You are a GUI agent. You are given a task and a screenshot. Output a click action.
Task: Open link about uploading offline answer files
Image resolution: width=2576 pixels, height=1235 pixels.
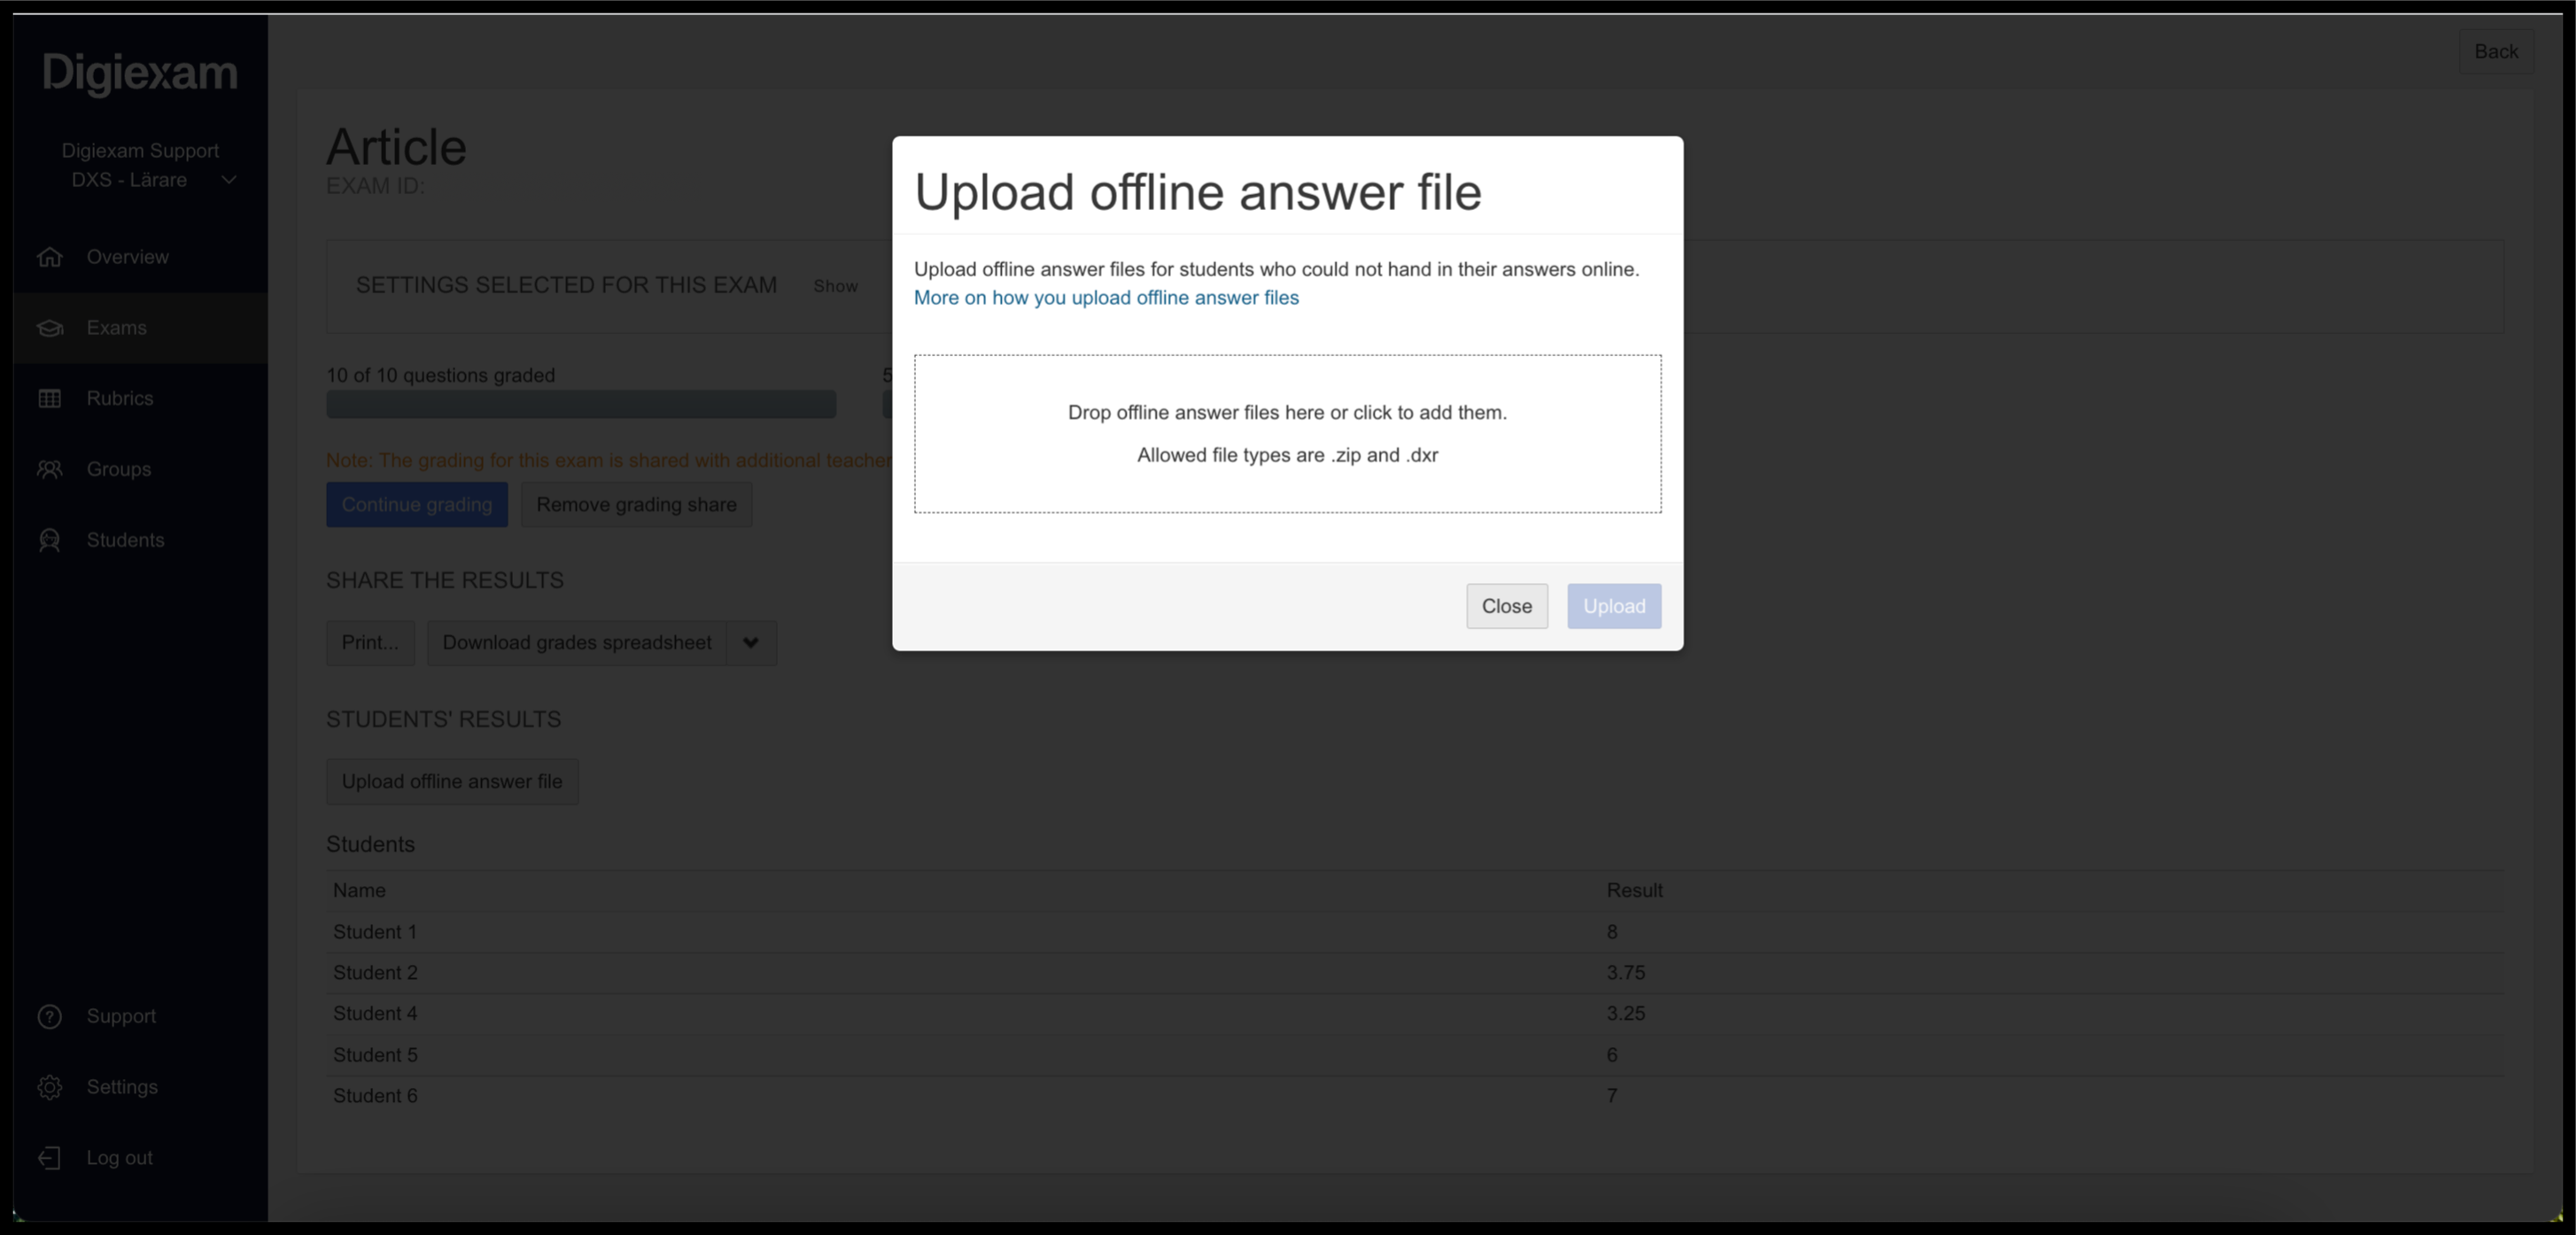point(1106,298)
